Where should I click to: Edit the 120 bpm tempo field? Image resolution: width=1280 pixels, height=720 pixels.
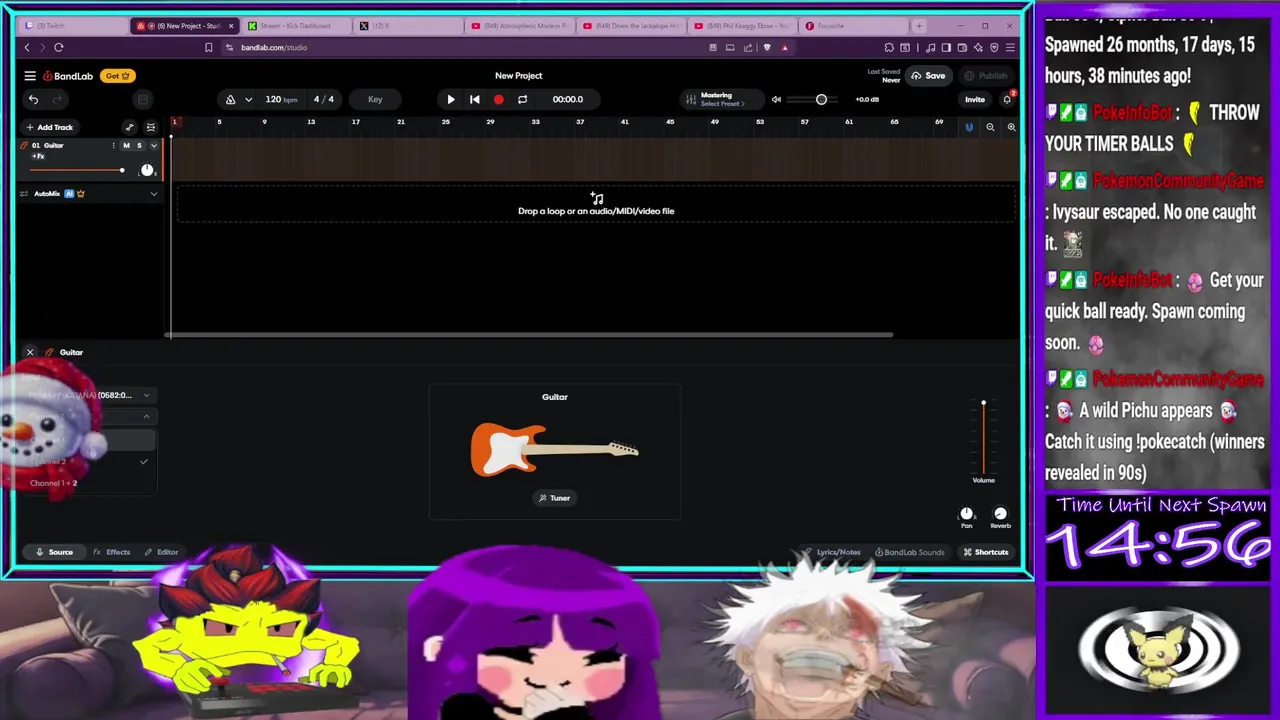coord(281,99)
